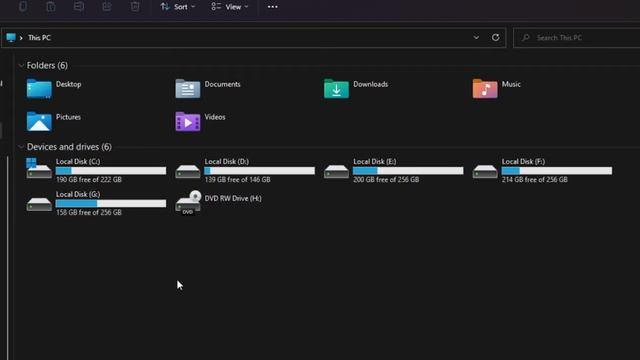Collapse the Devices and drives (6) group

click(x=21, y=147)
